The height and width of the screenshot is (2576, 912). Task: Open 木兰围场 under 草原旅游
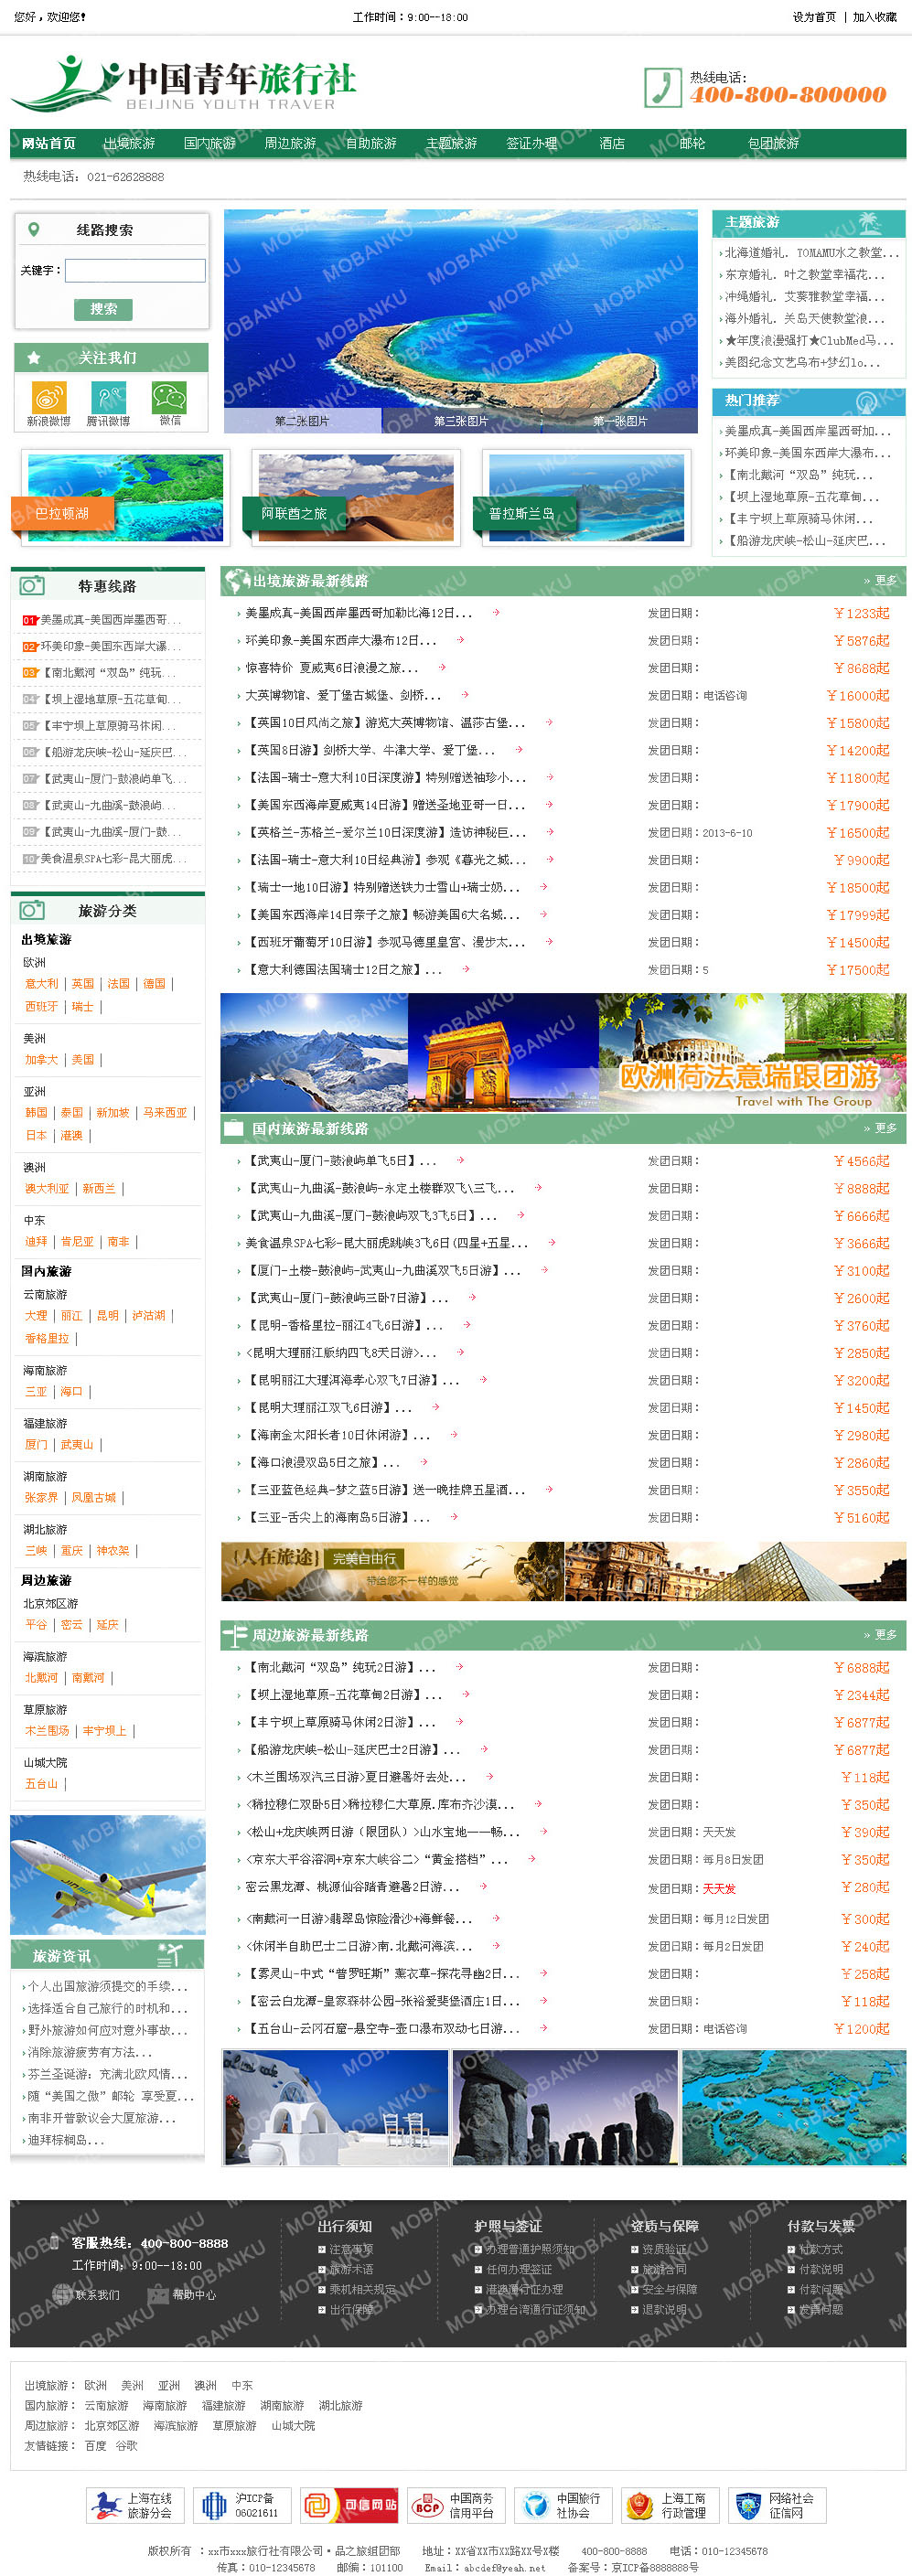(x=47, y=1731)
